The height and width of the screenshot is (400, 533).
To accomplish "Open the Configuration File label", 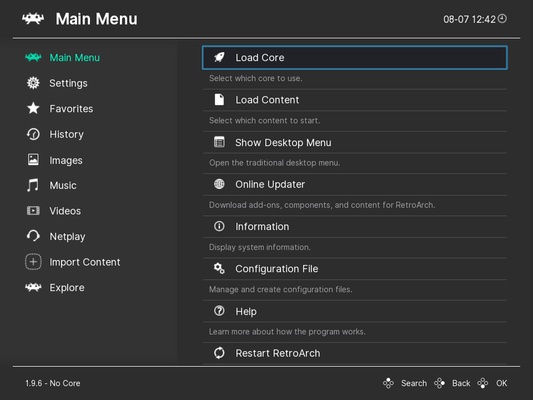I will tap(277, 269).
